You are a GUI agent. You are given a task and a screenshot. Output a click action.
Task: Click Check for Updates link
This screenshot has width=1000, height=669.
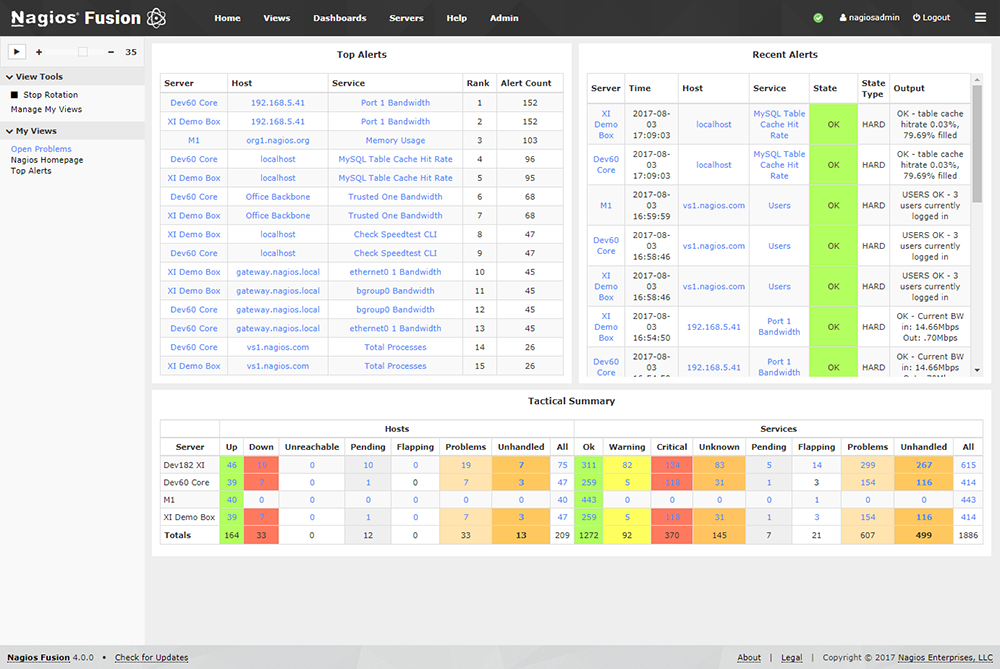pyautogui.click(x=151, y=658)
